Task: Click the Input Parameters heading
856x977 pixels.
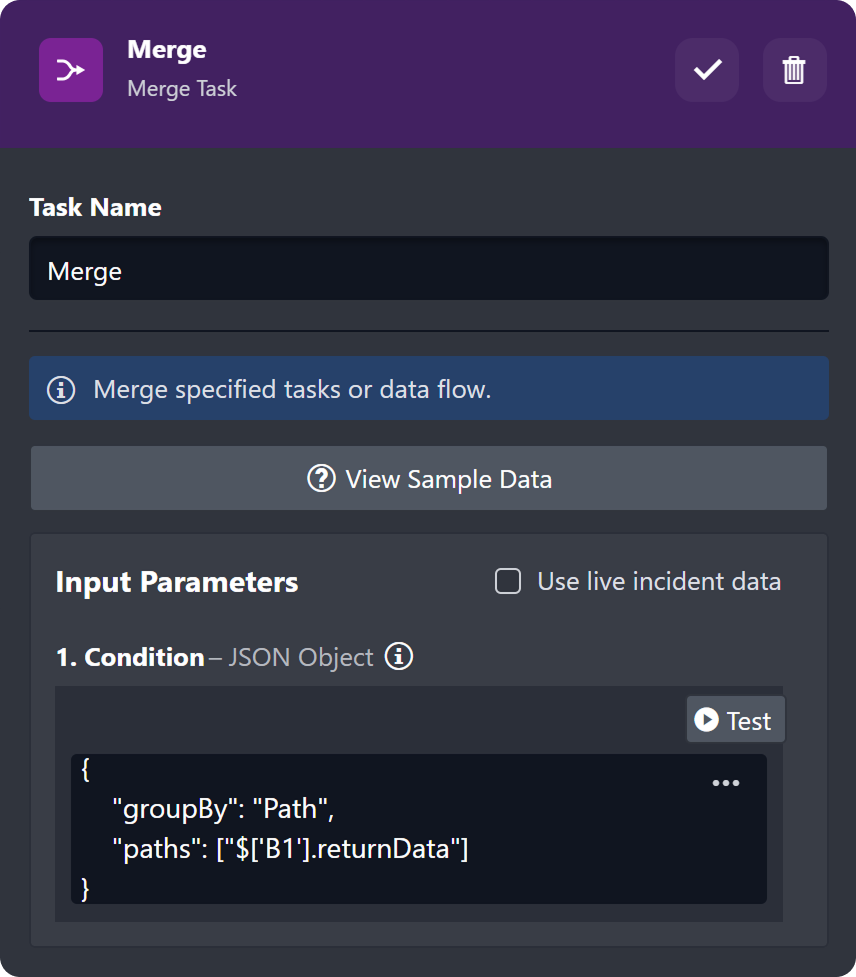Action: [177, 582]
